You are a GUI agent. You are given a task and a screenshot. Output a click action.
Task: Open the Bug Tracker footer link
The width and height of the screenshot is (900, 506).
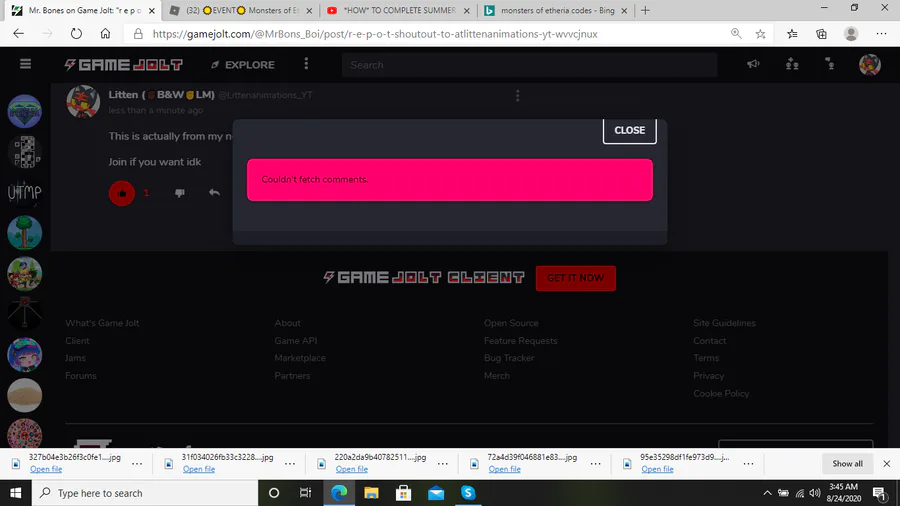509,358
